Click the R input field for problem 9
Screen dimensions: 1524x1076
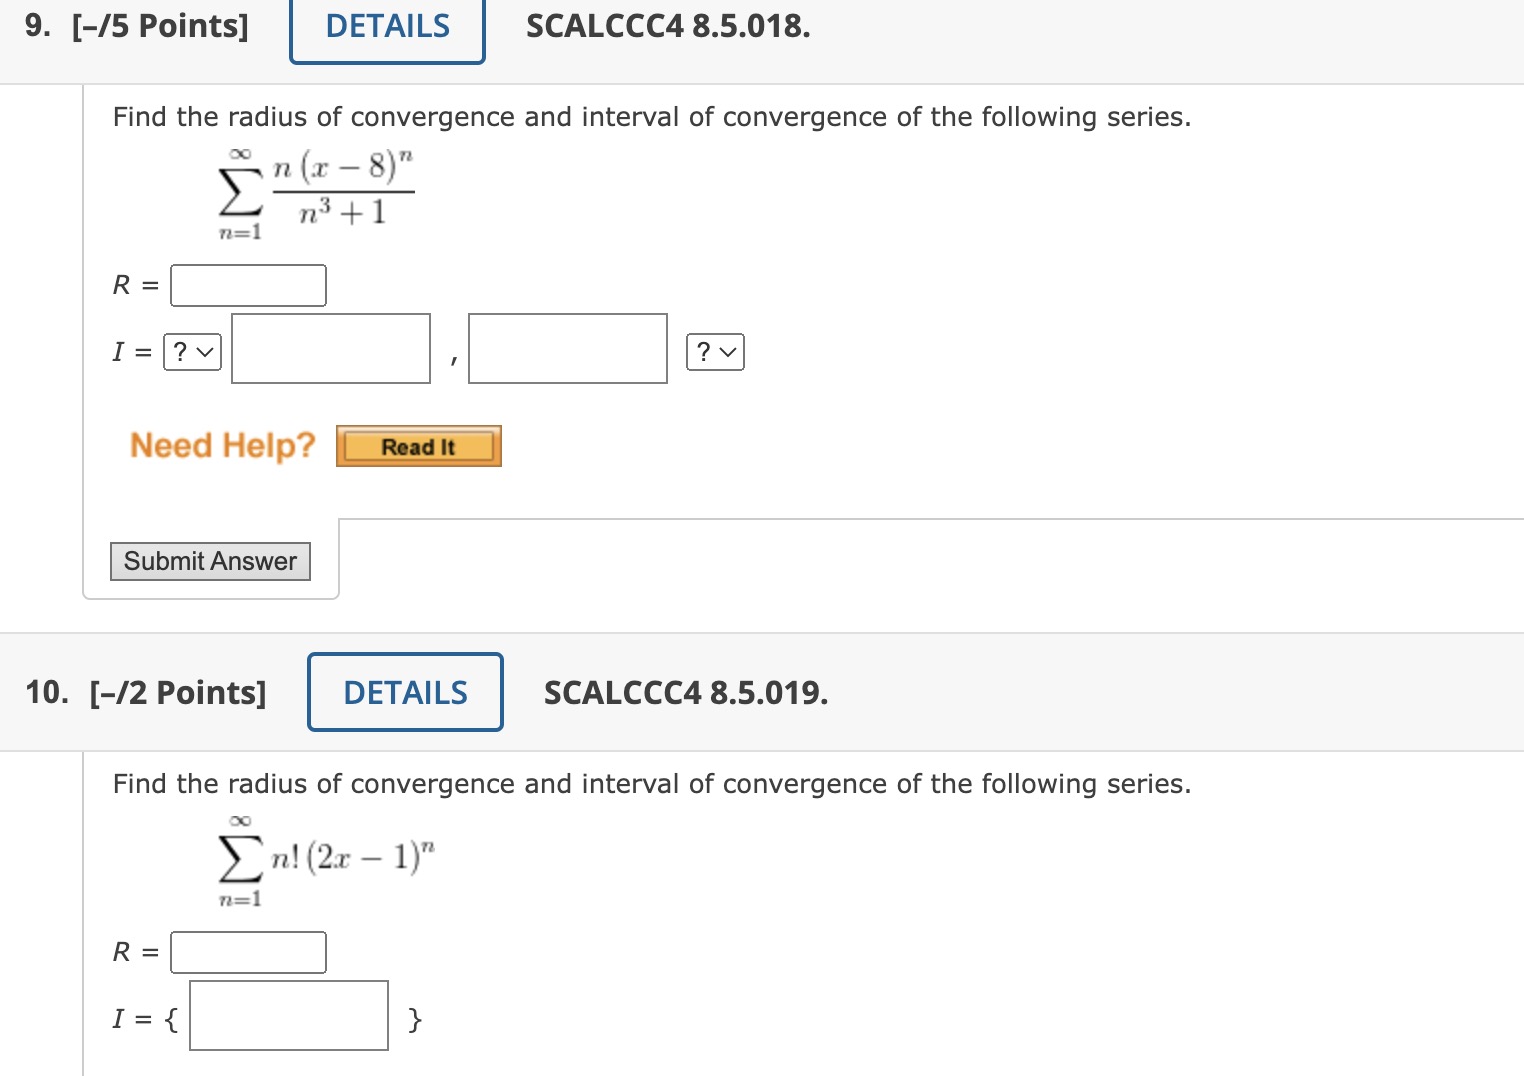tap(248, 285)
